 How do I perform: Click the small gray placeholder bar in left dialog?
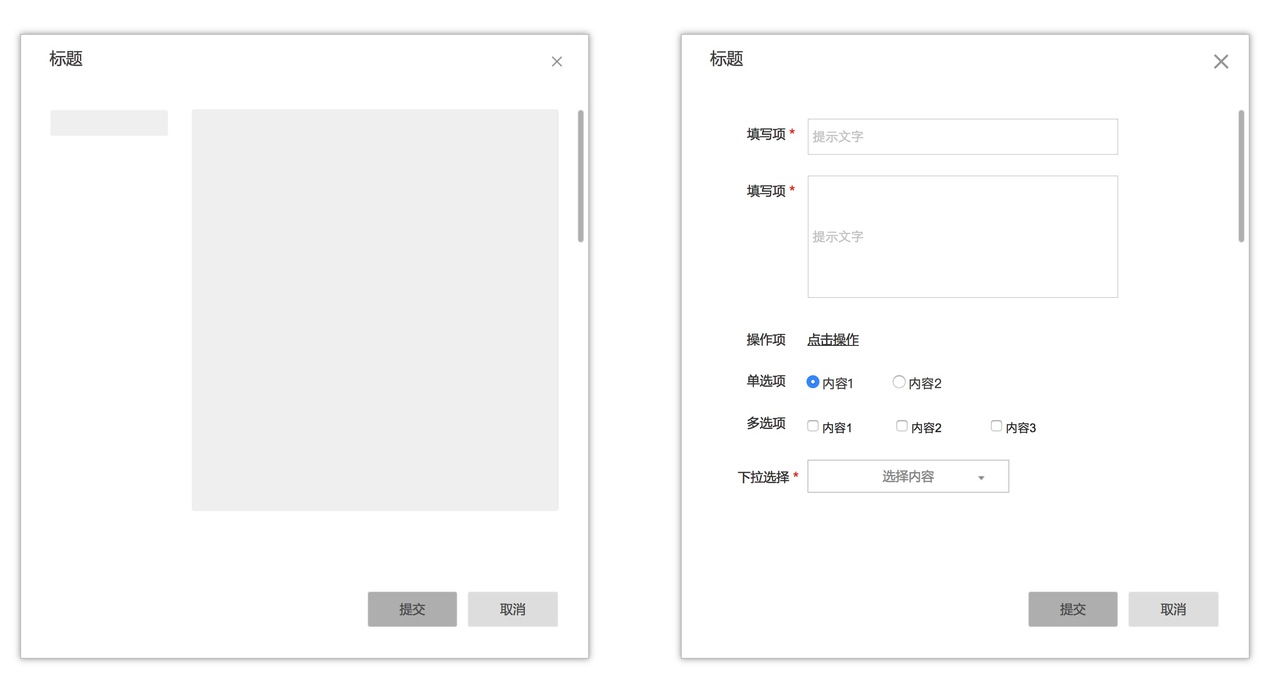coord(109,123)
